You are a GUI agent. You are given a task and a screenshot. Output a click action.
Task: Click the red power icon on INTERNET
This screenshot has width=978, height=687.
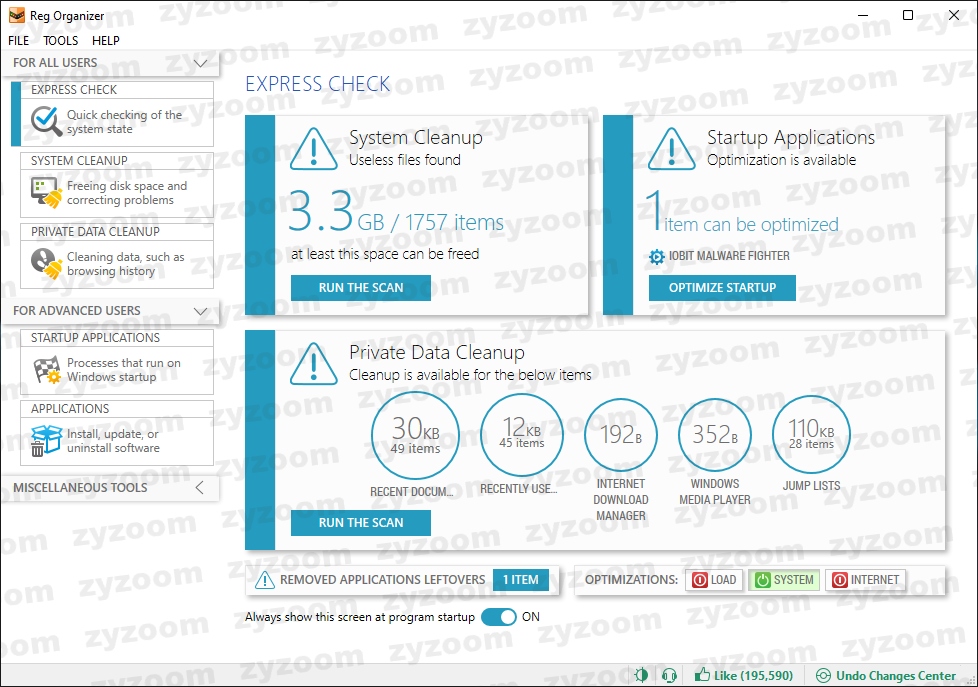(840, 580)
